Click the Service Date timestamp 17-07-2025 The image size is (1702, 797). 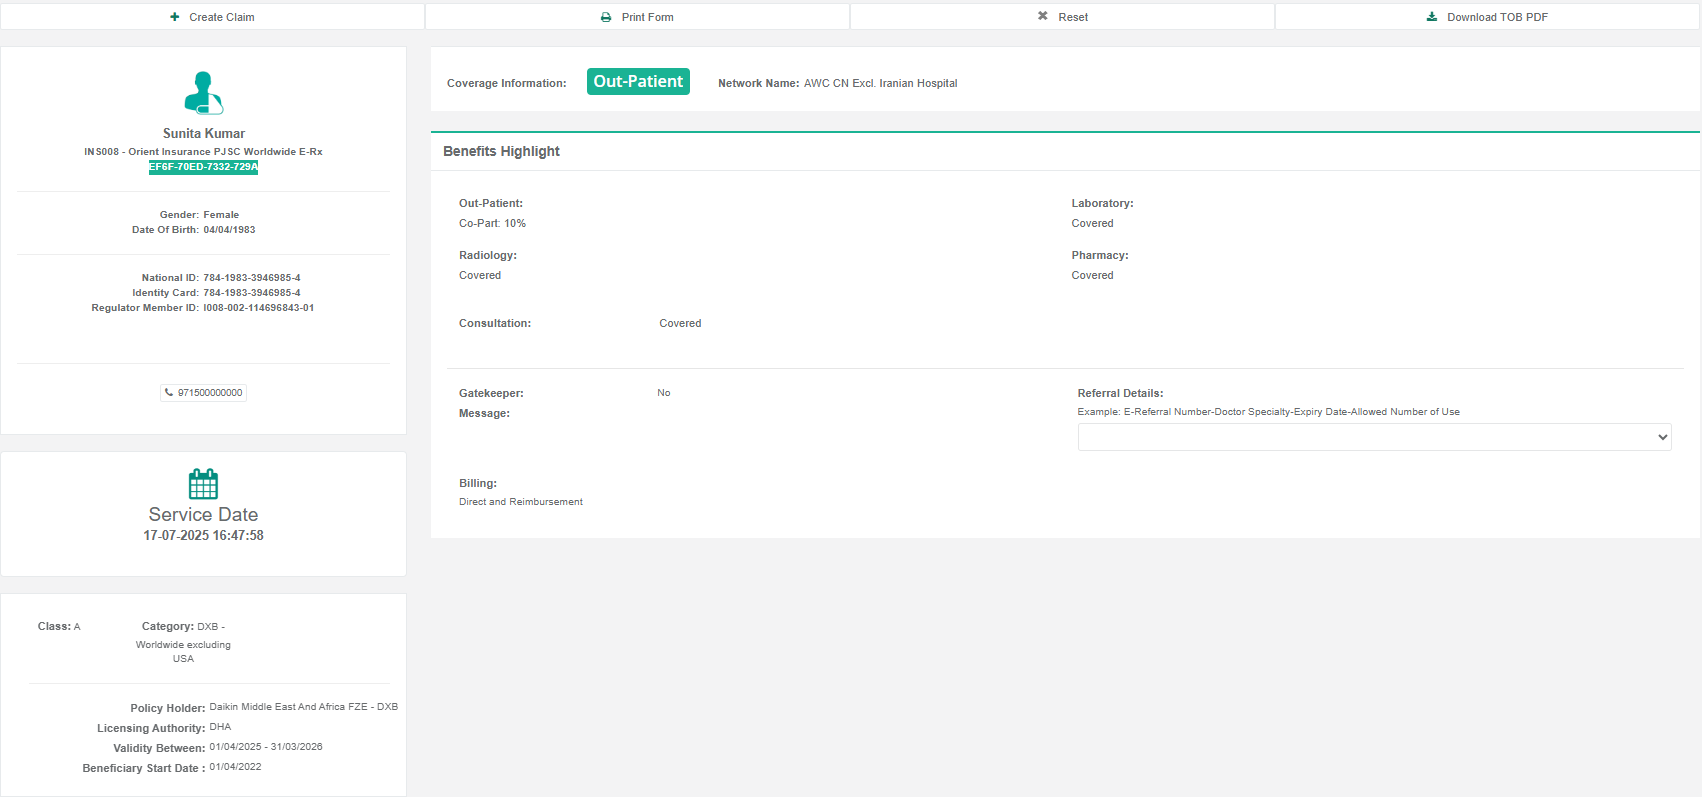(x=203, y=536)
